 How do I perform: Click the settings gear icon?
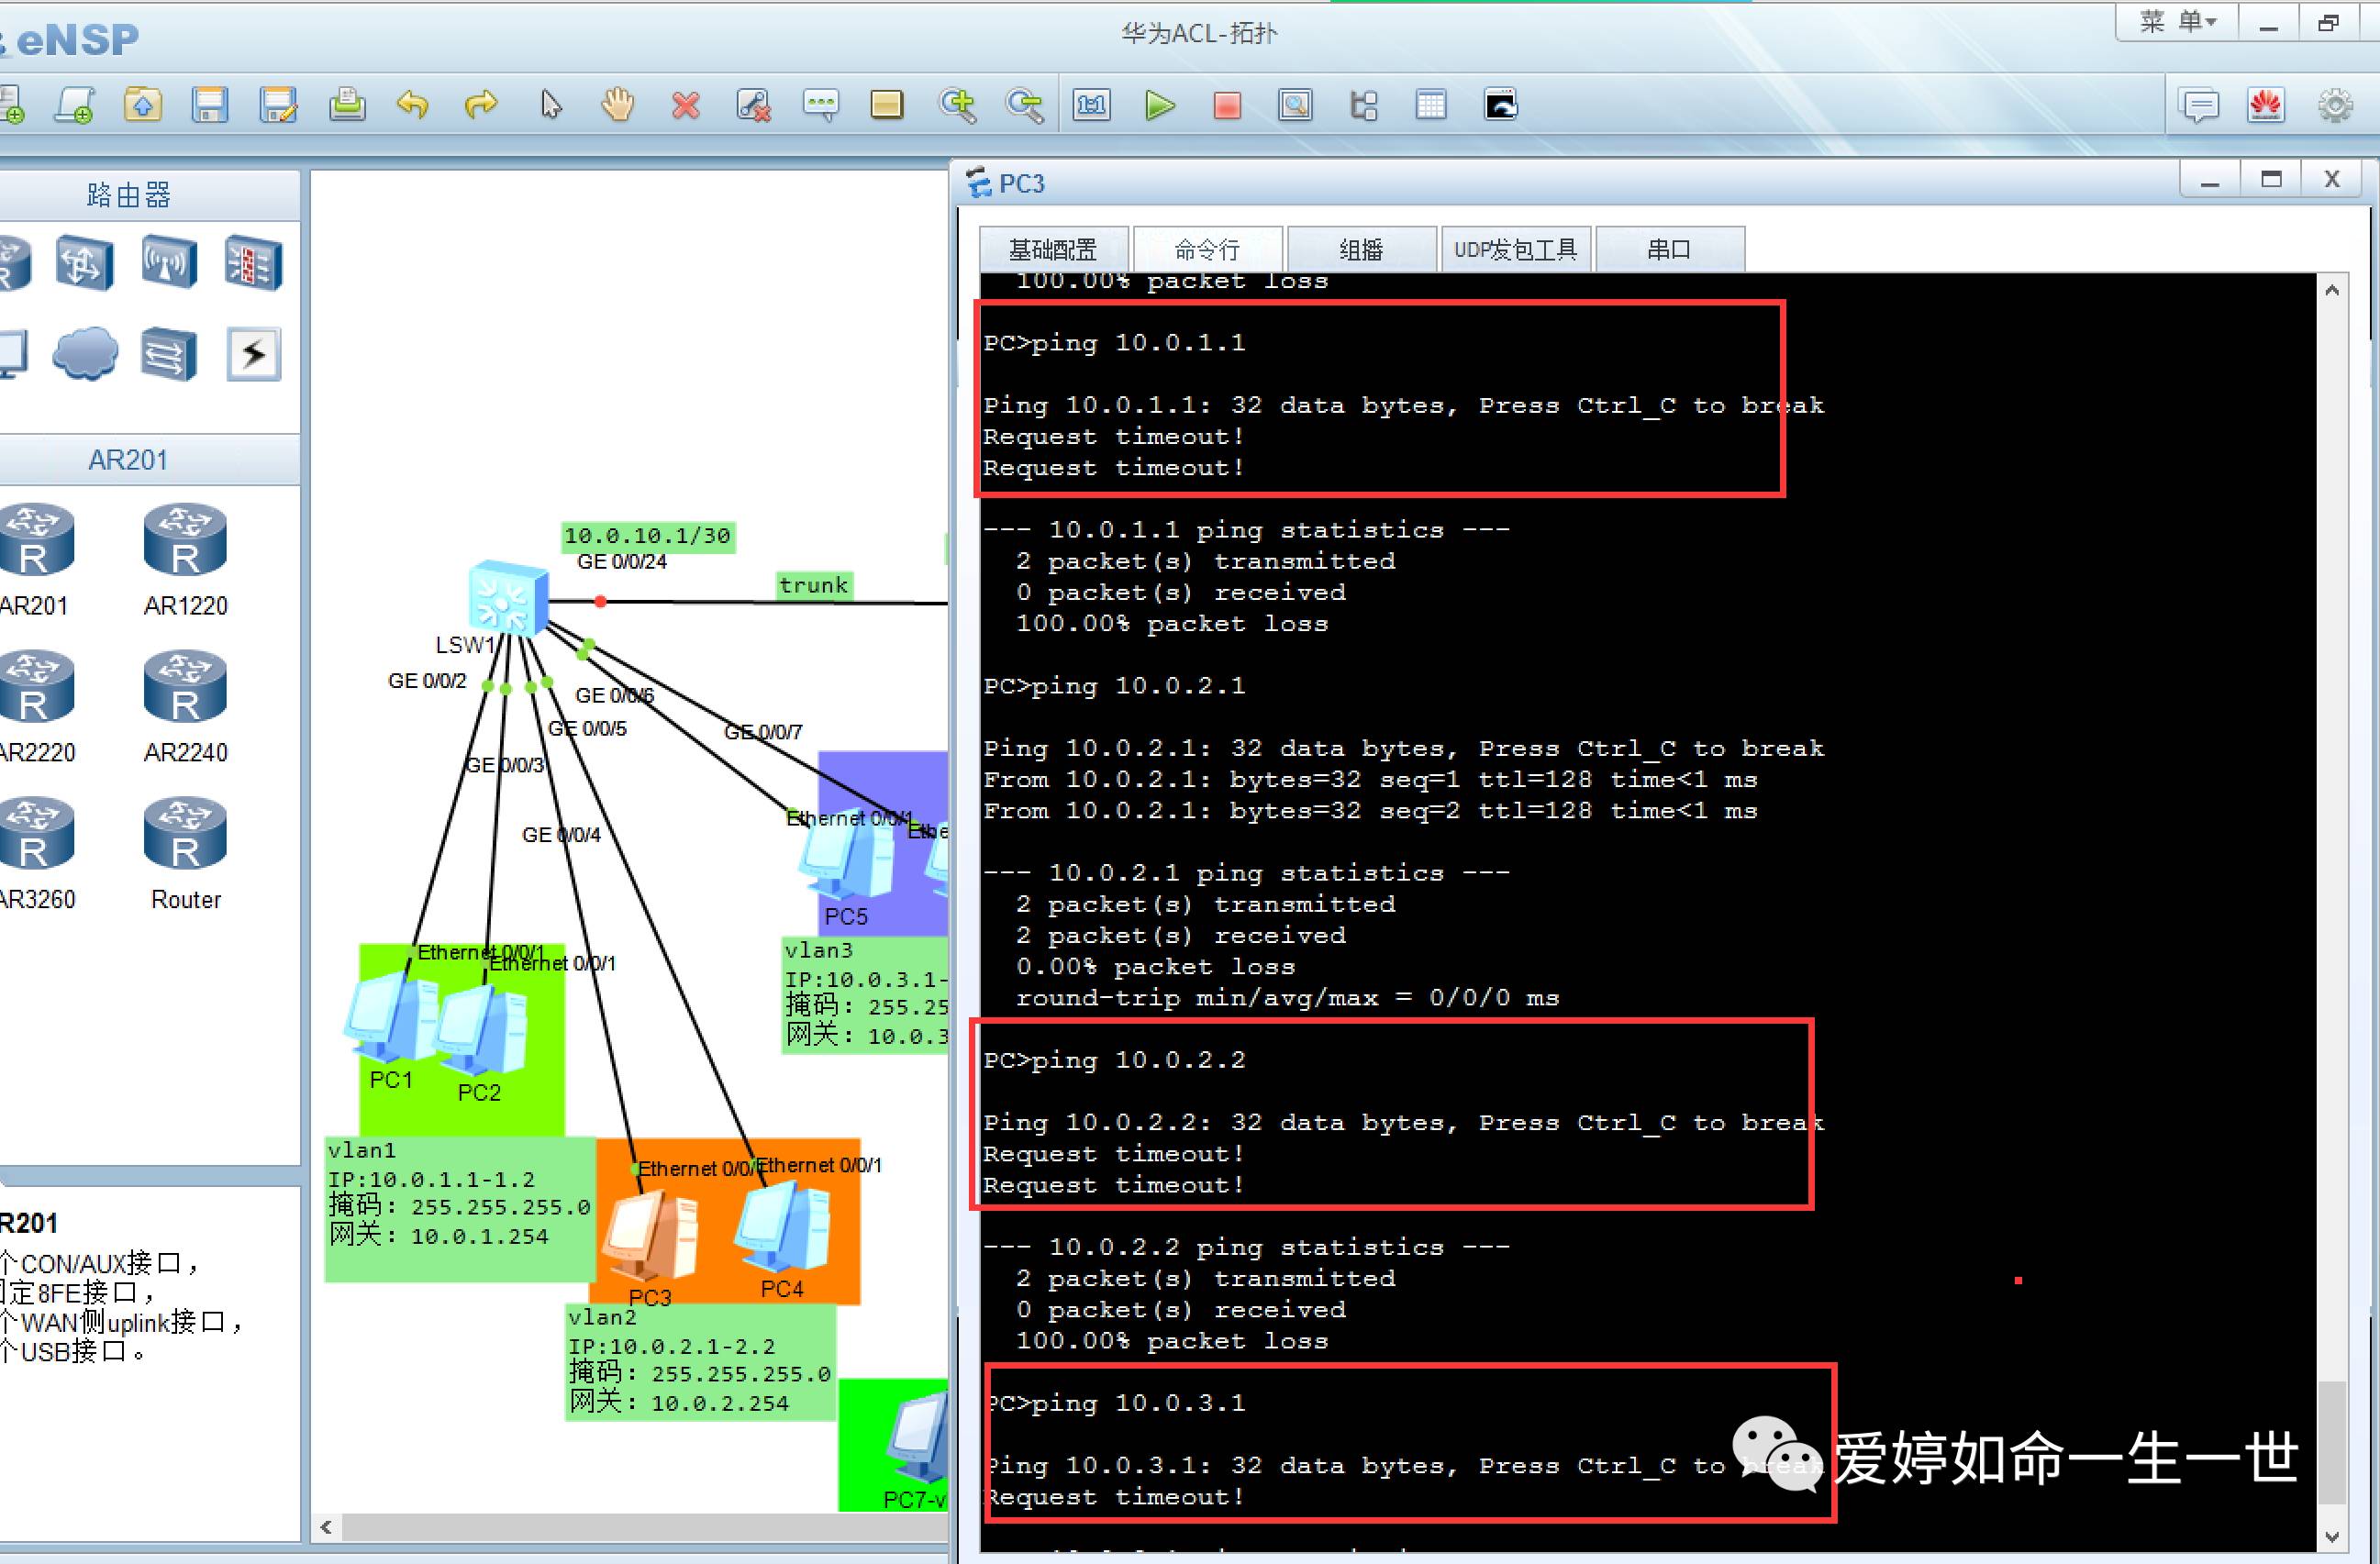click(2335, 105)
